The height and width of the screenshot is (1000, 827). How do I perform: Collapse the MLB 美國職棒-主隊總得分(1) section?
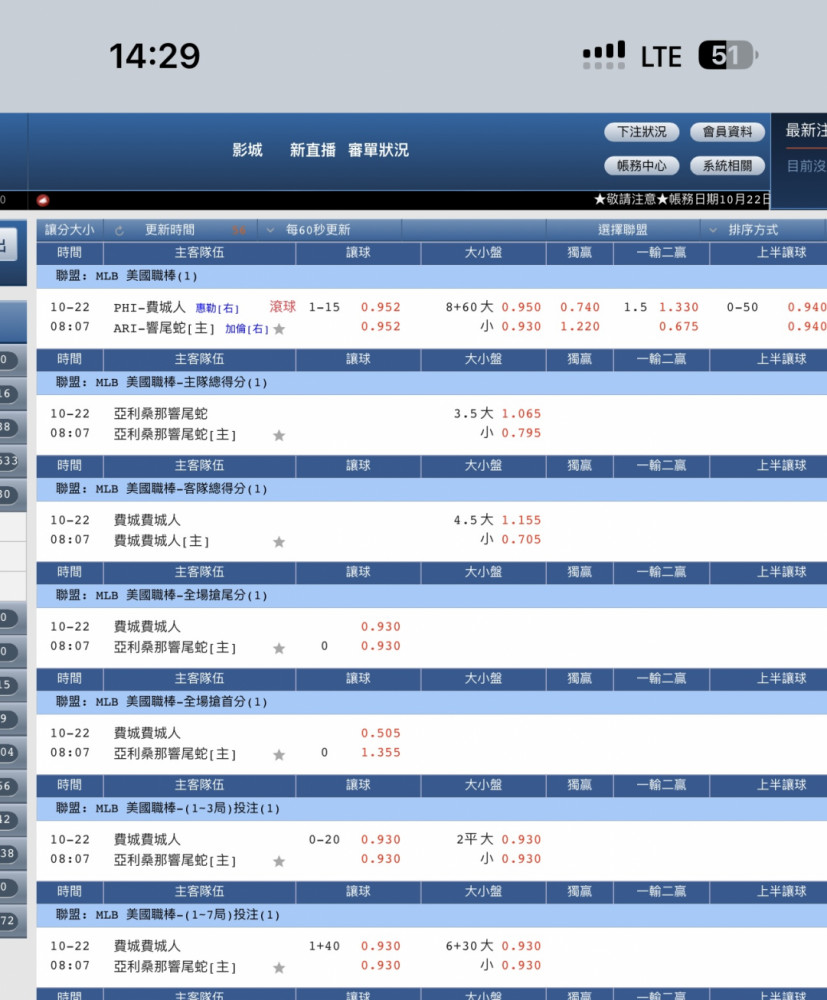[432, 383]
